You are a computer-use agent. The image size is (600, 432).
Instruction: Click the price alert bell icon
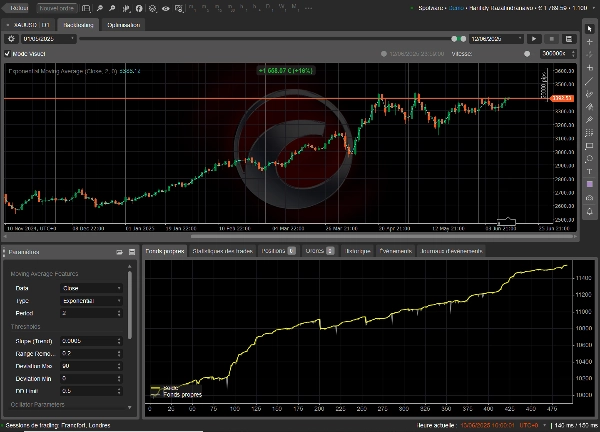(x=590, y=211)
